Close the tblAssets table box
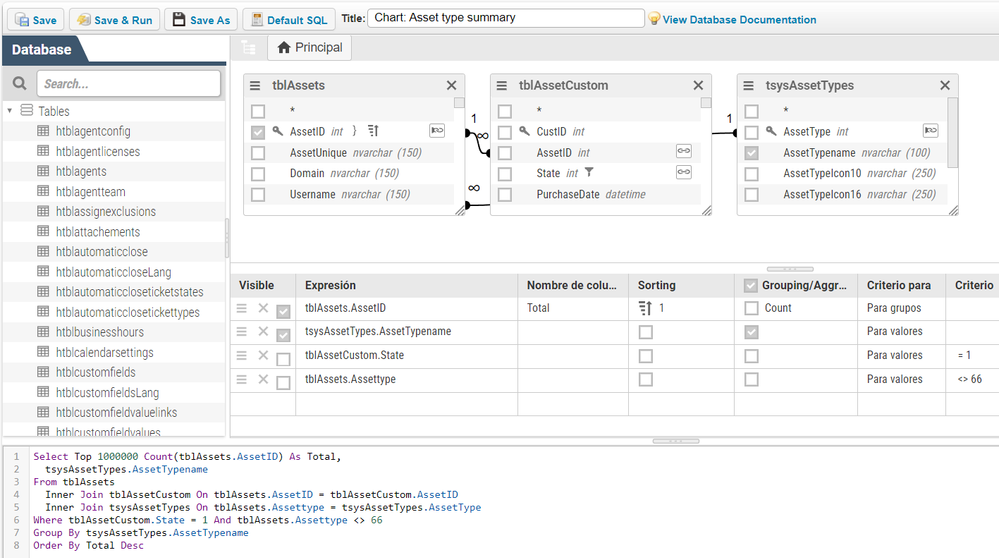Viewport: 999px width, 558px height. 451,86
